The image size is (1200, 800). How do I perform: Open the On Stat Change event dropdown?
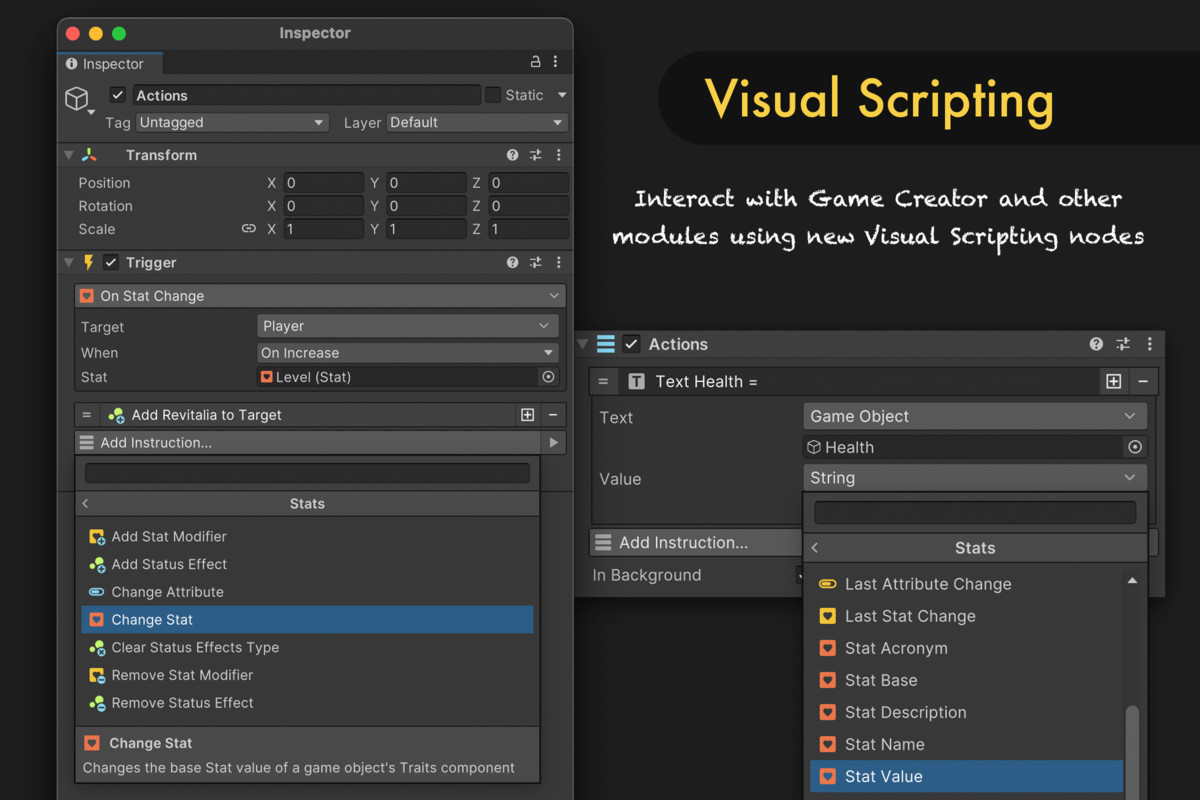pyautogui.click(x=320, y=296)
